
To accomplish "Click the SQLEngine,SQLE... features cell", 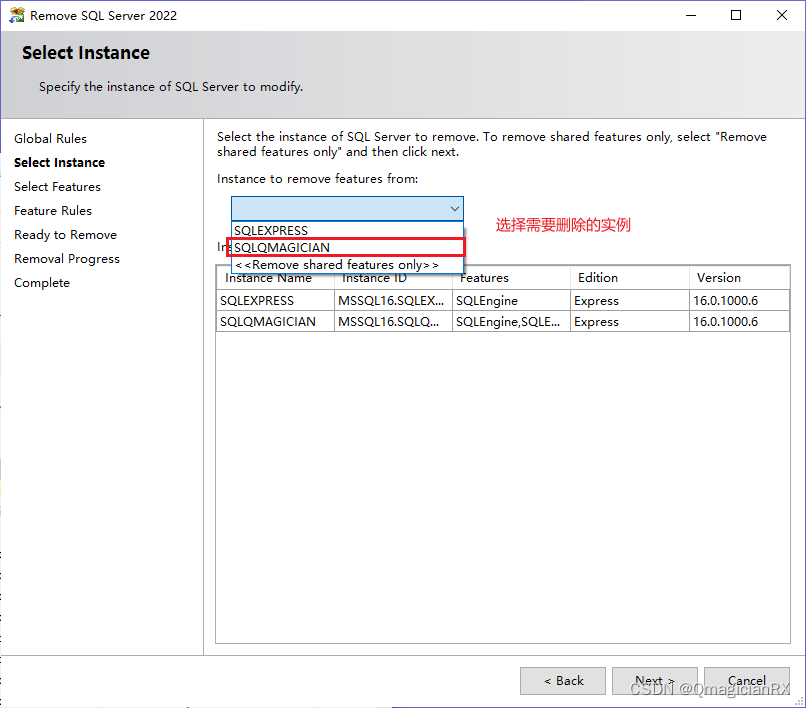I will click(511, 322).
